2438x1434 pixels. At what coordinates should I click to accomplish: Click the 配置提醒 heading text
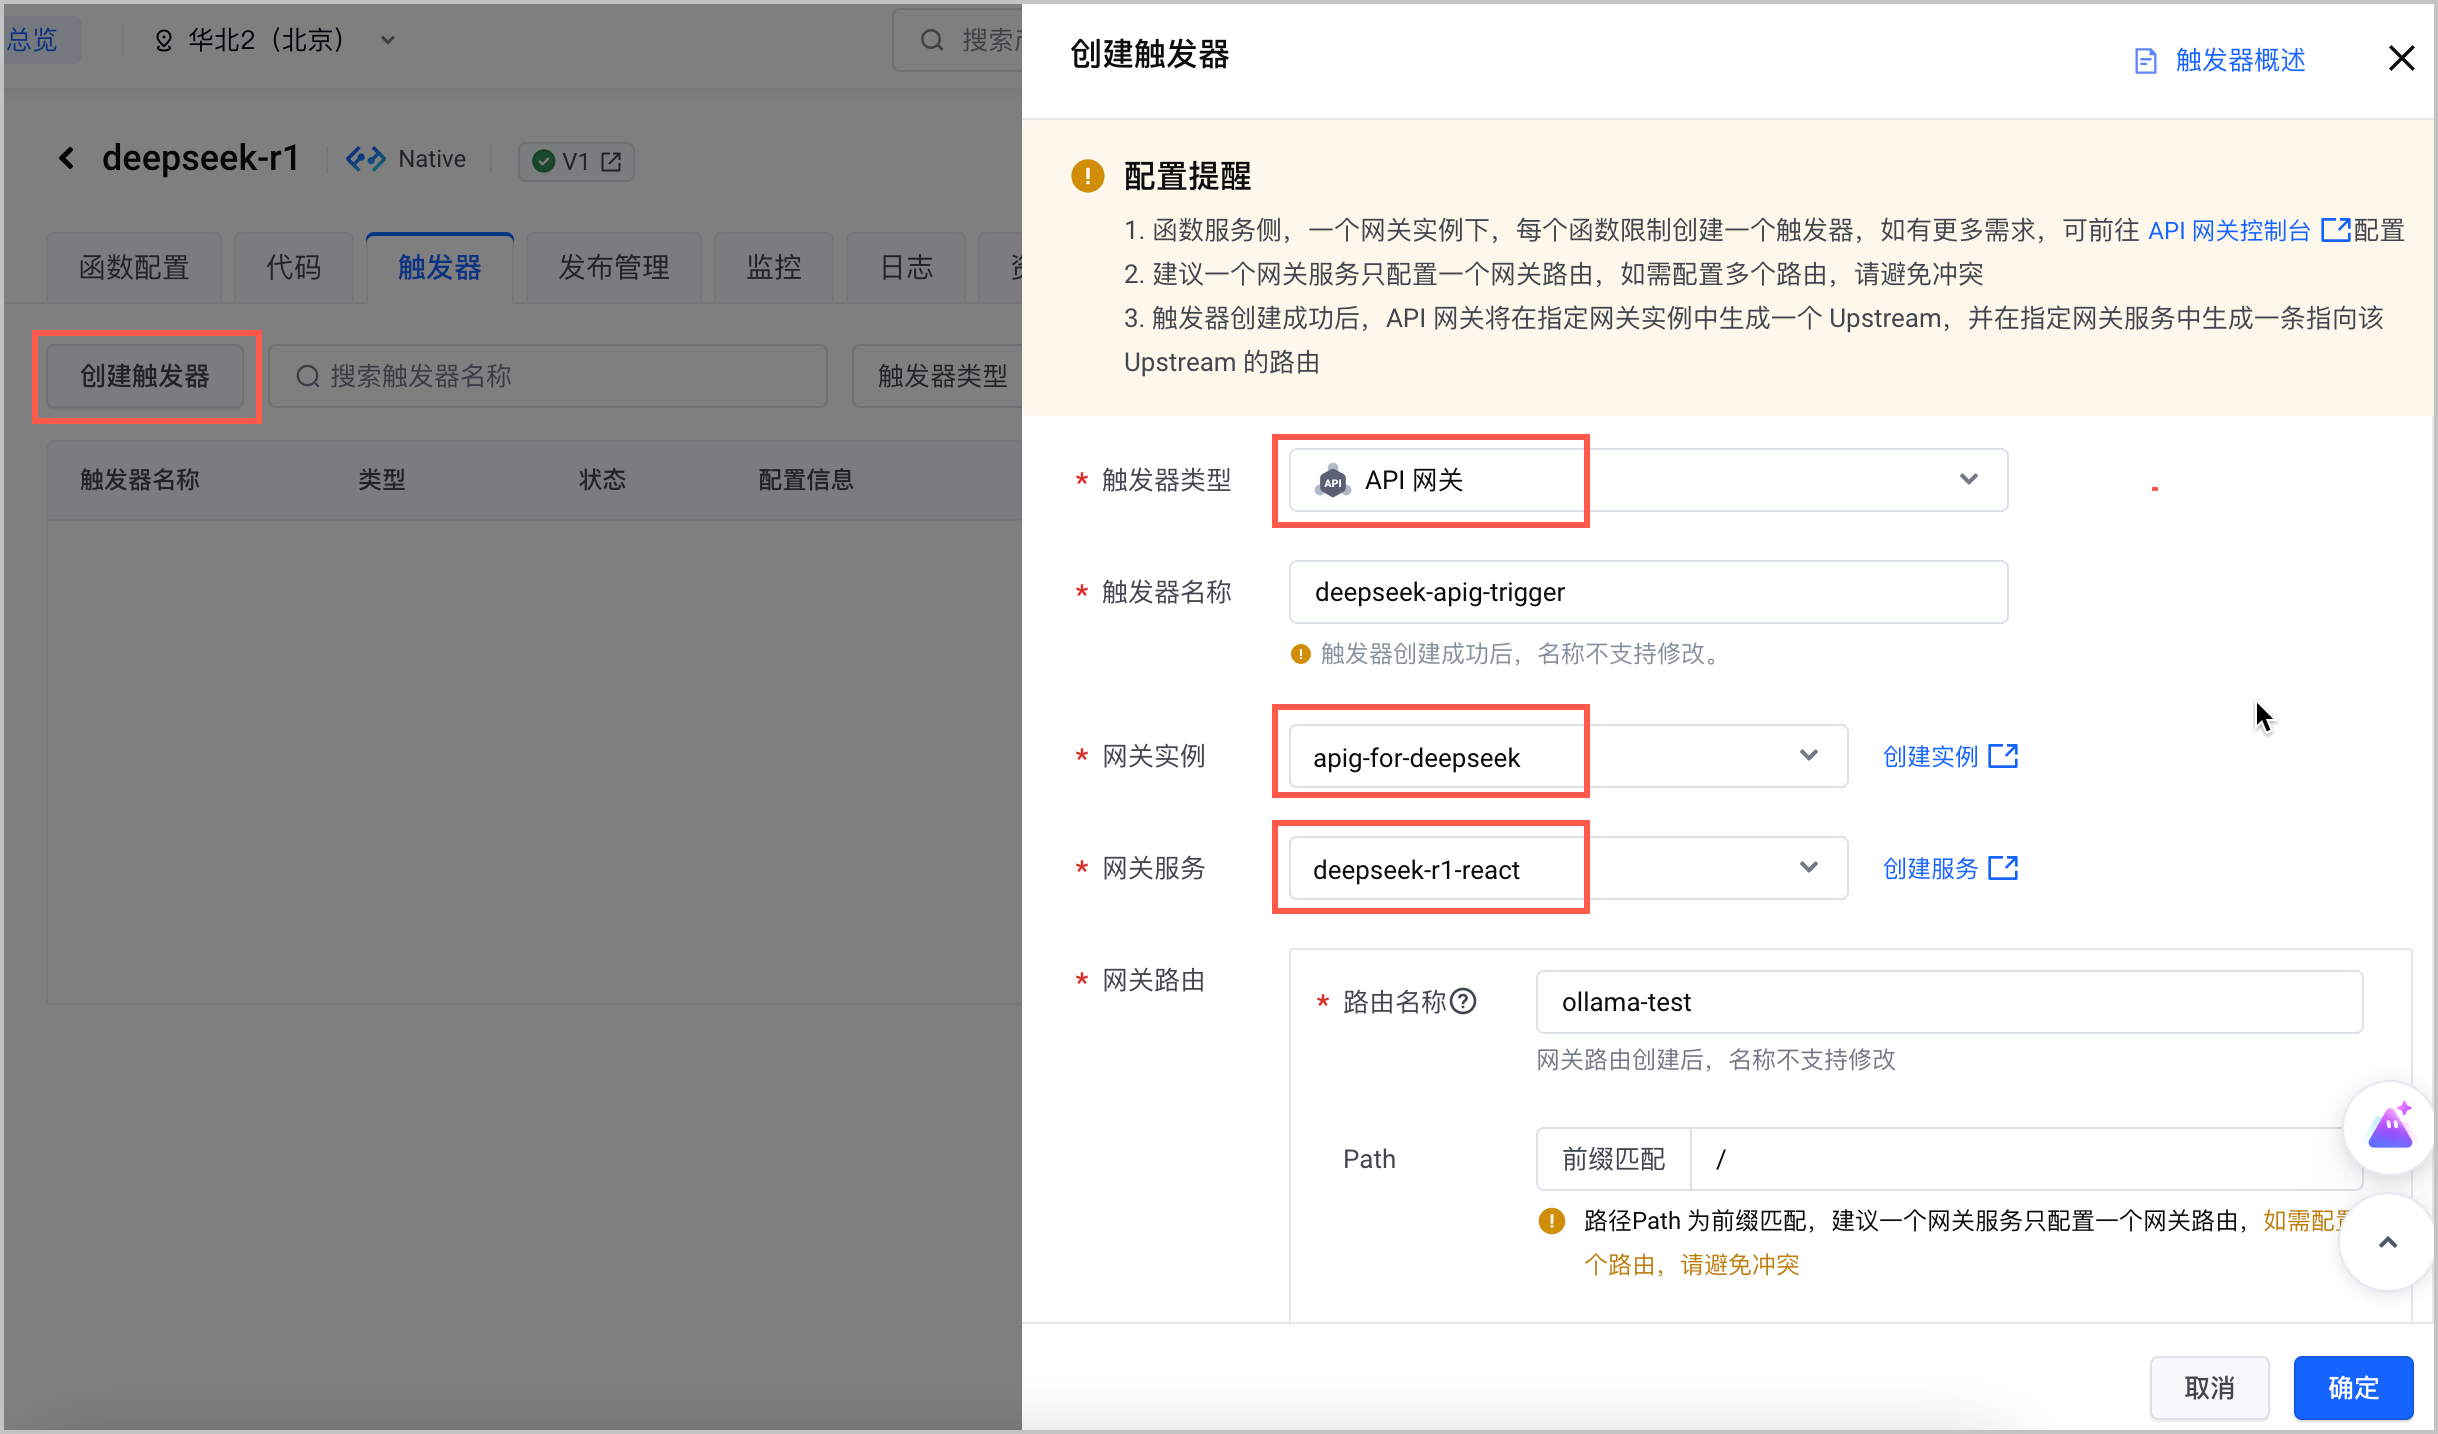pyautogui.click(x=1188, y=176)
